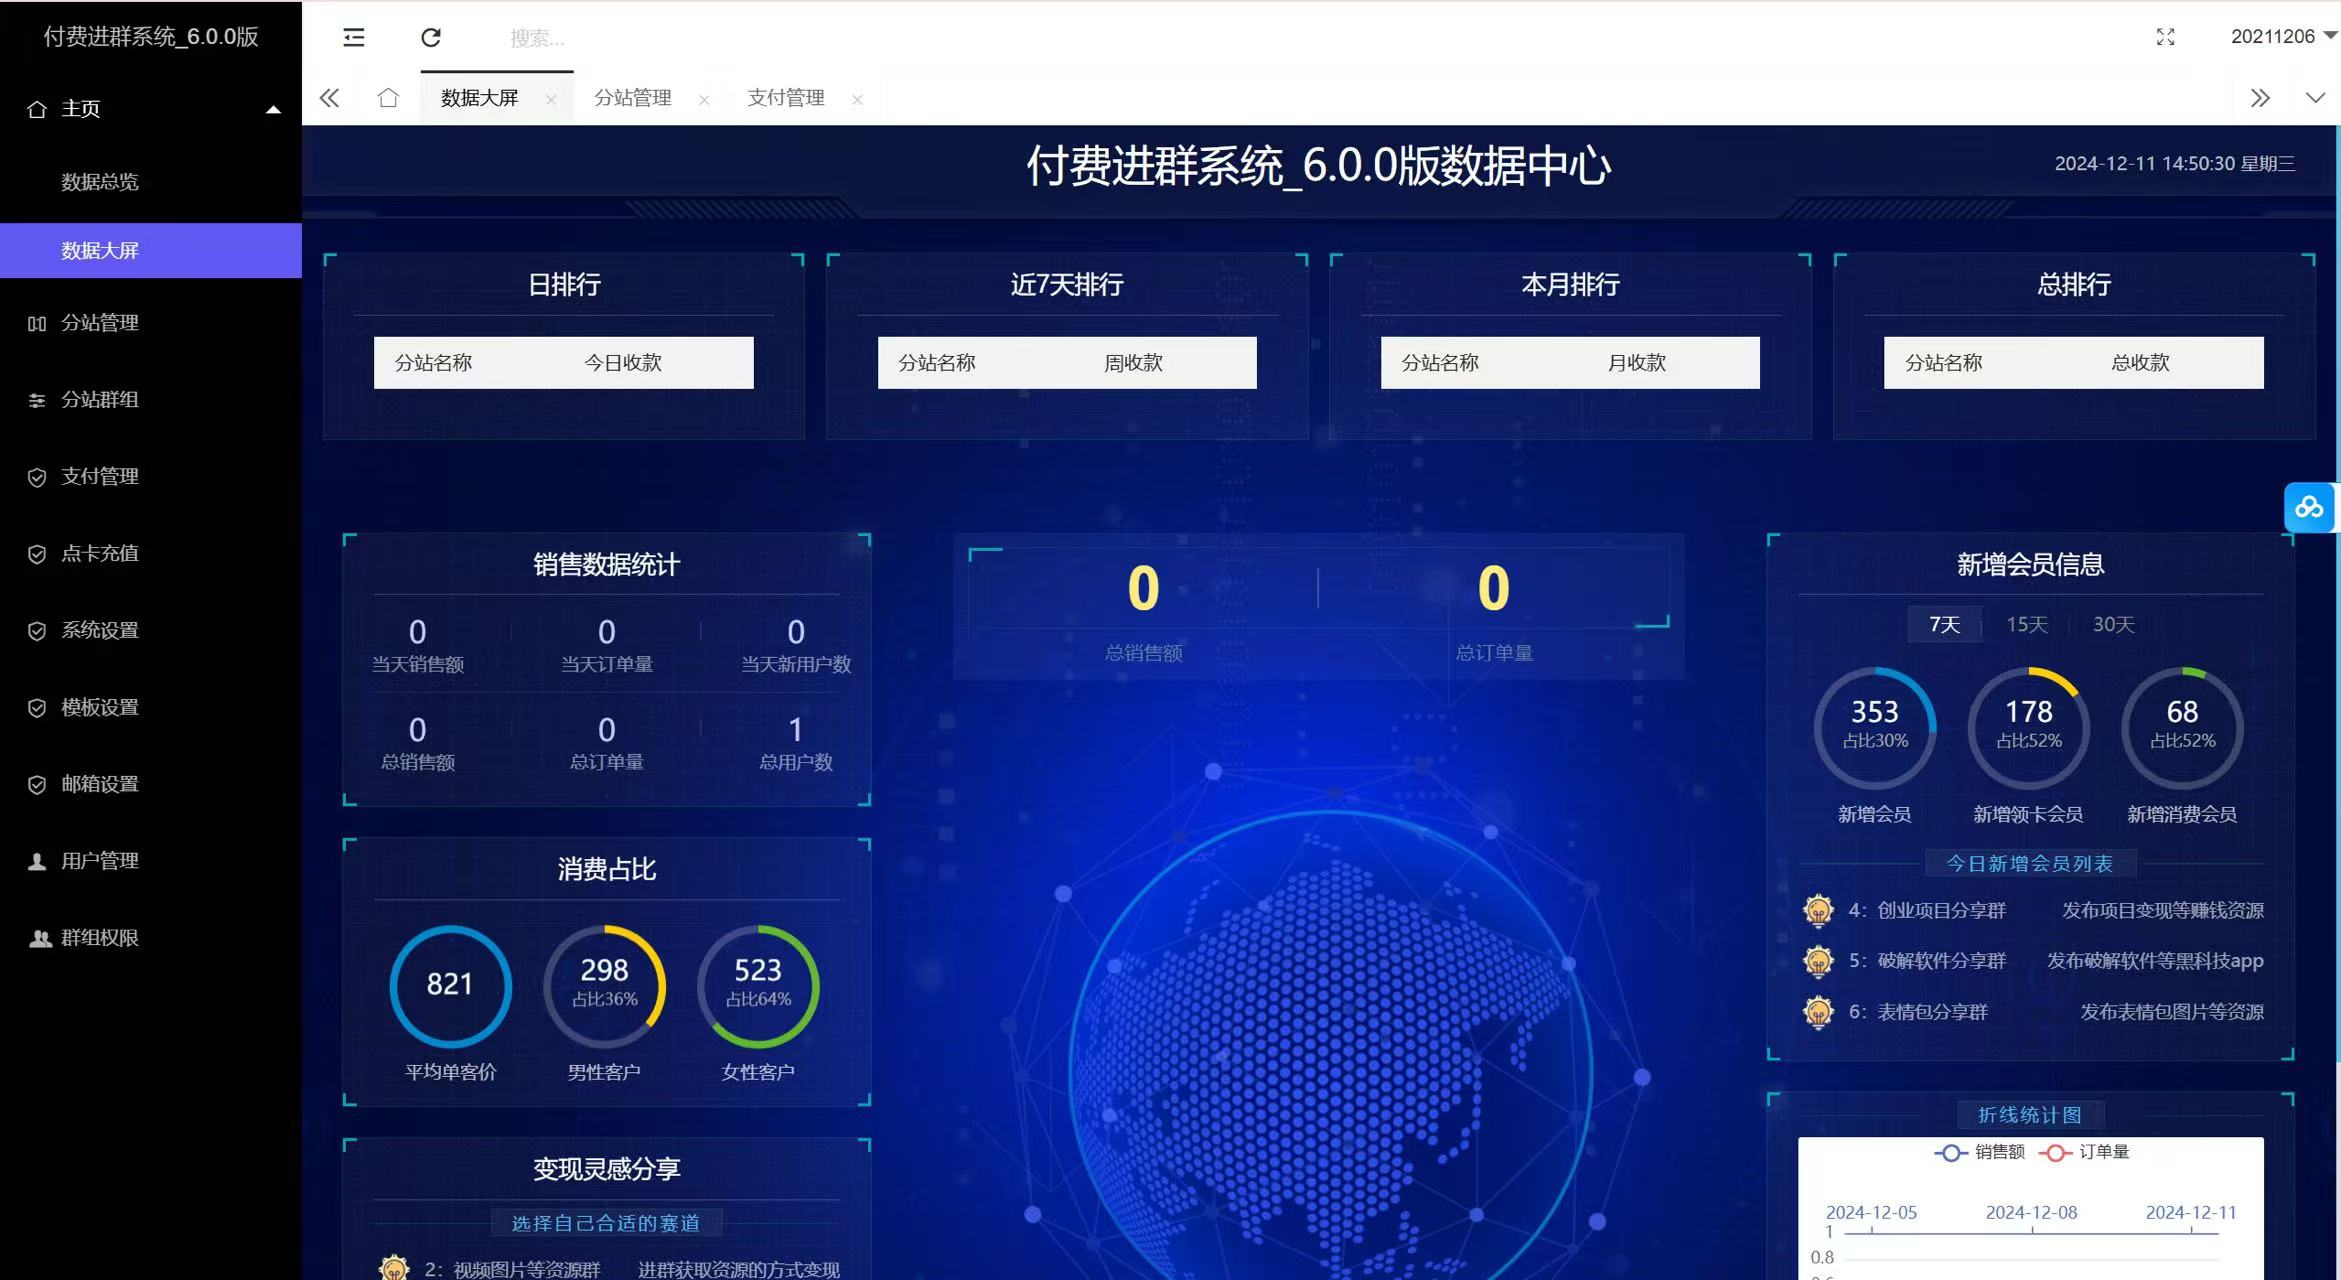Click the home icon in the tab bar
Viewport: 2341px width, 1280px height.
(x=388, y=98)
